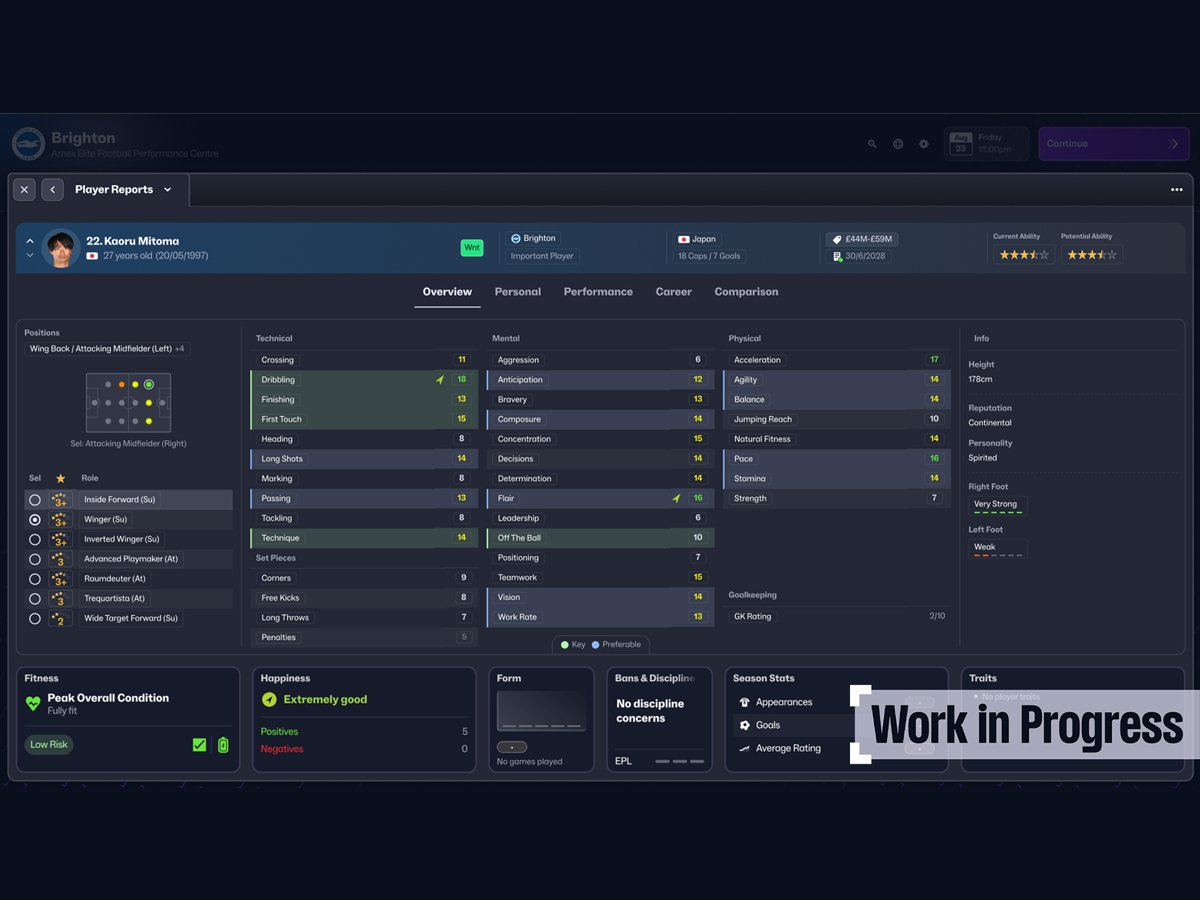Click the Form graph thumbnail
The height and width of the screenshot is (900, 1200).
(x=541, y=711)
